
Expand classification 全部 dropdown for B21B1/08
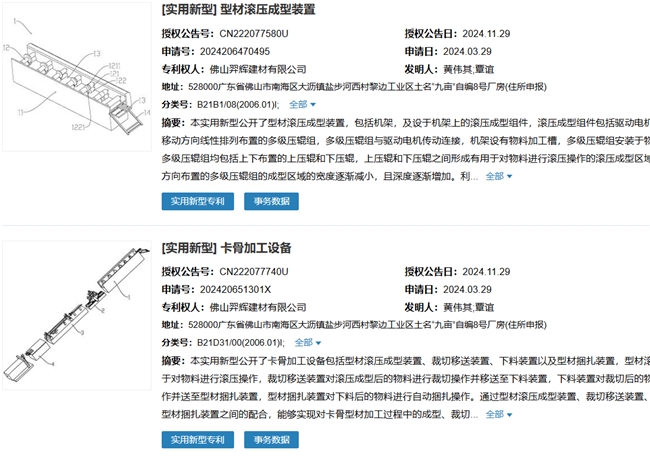(x=302, y=104)
